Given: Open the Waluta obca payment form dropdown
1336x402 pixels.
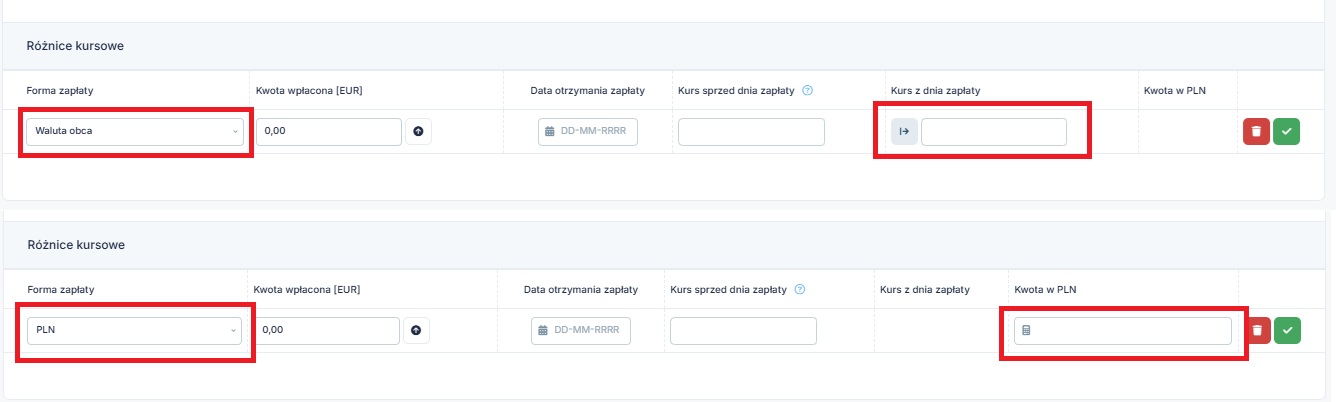Looking at the screenshot, I should point(135,131).
